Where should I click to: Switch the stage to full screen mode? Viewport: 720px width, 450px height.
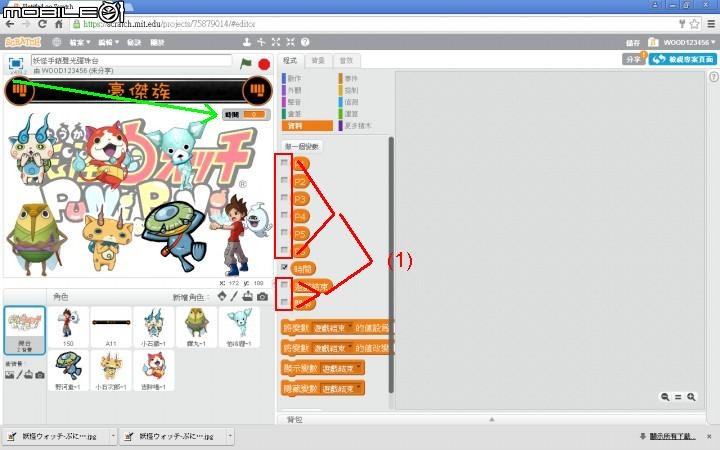(16, 63)
